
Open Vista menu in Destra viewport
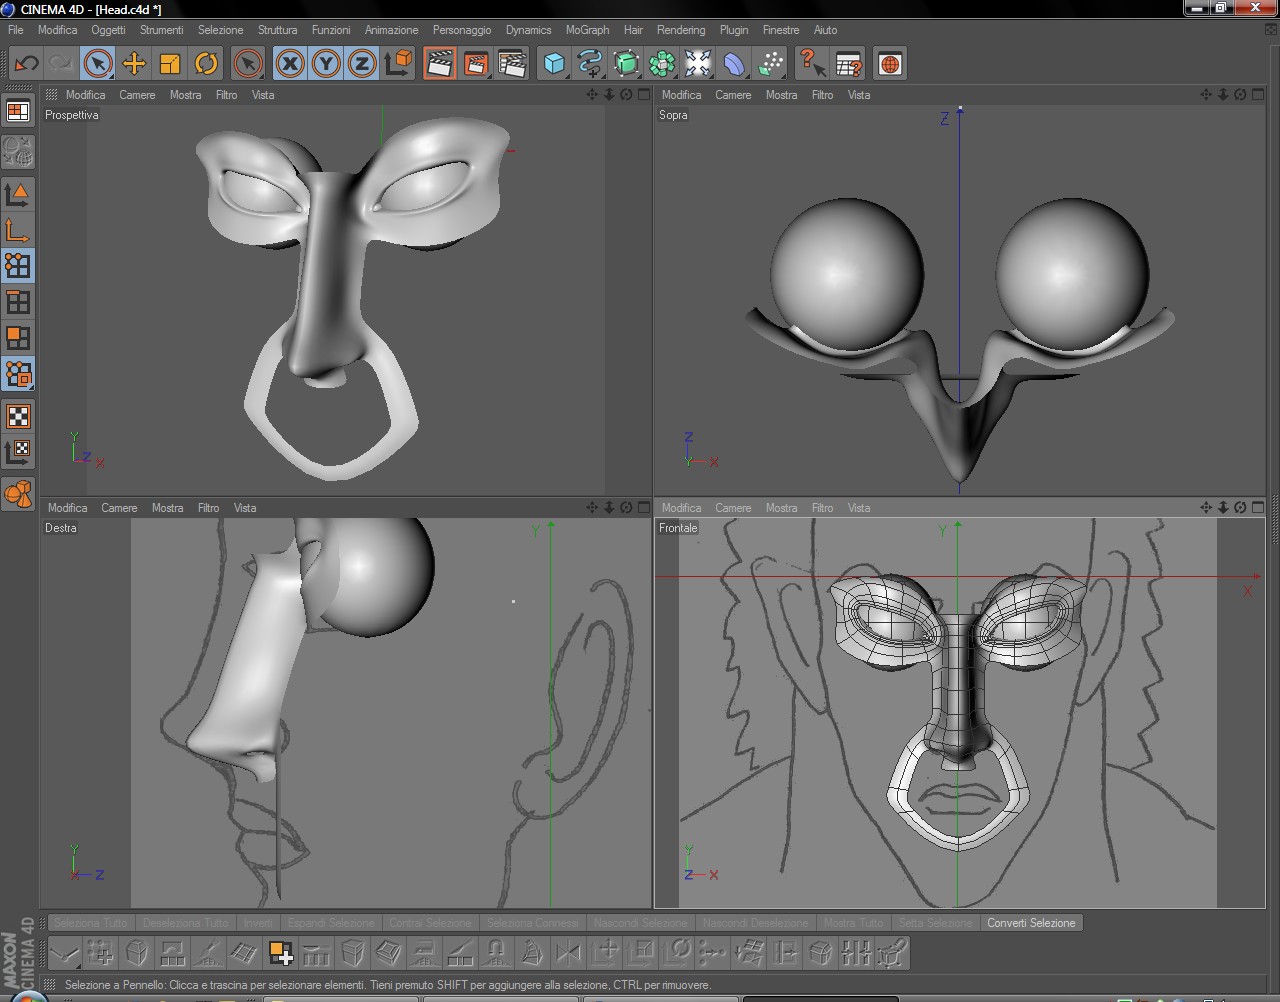click(245, 508)
